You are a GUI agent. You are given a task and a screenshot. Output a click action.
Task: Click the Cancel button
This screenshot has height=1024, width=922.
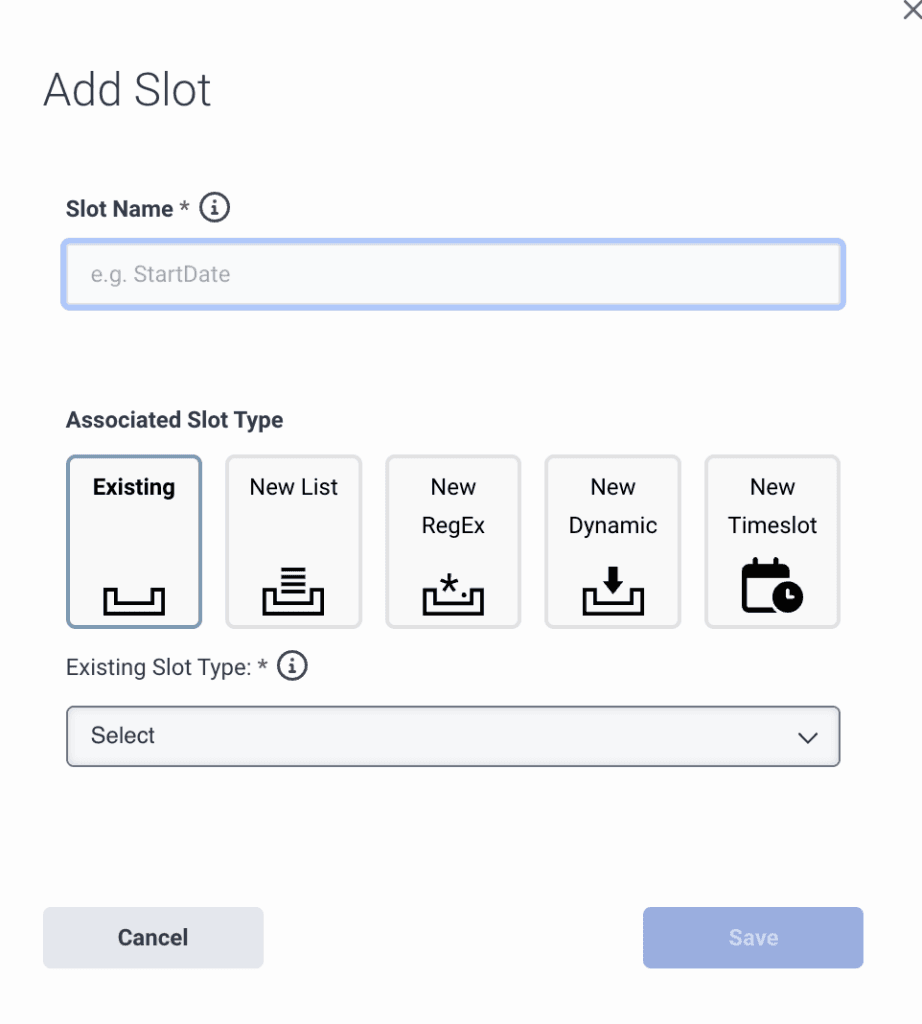click(x=152, y=937)
